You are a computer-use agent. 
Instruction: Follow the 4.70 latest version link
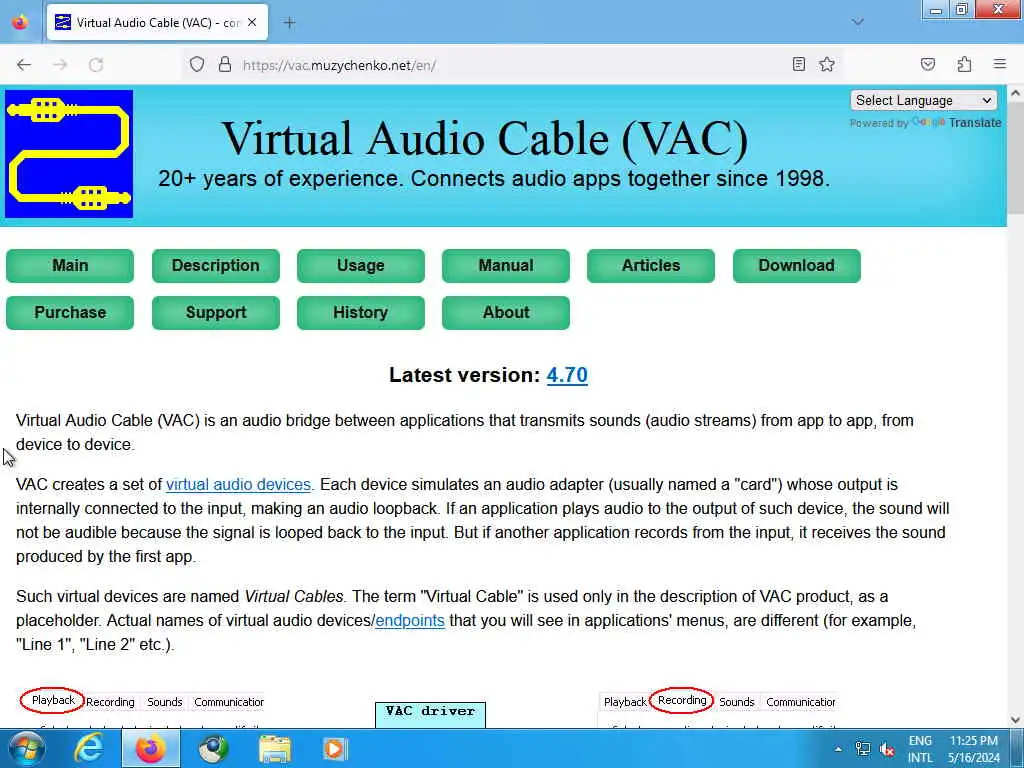coord(567,375)
